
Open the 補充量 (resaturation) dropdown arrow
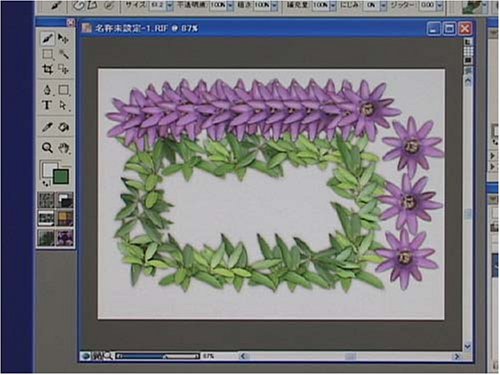click(333, 6)
